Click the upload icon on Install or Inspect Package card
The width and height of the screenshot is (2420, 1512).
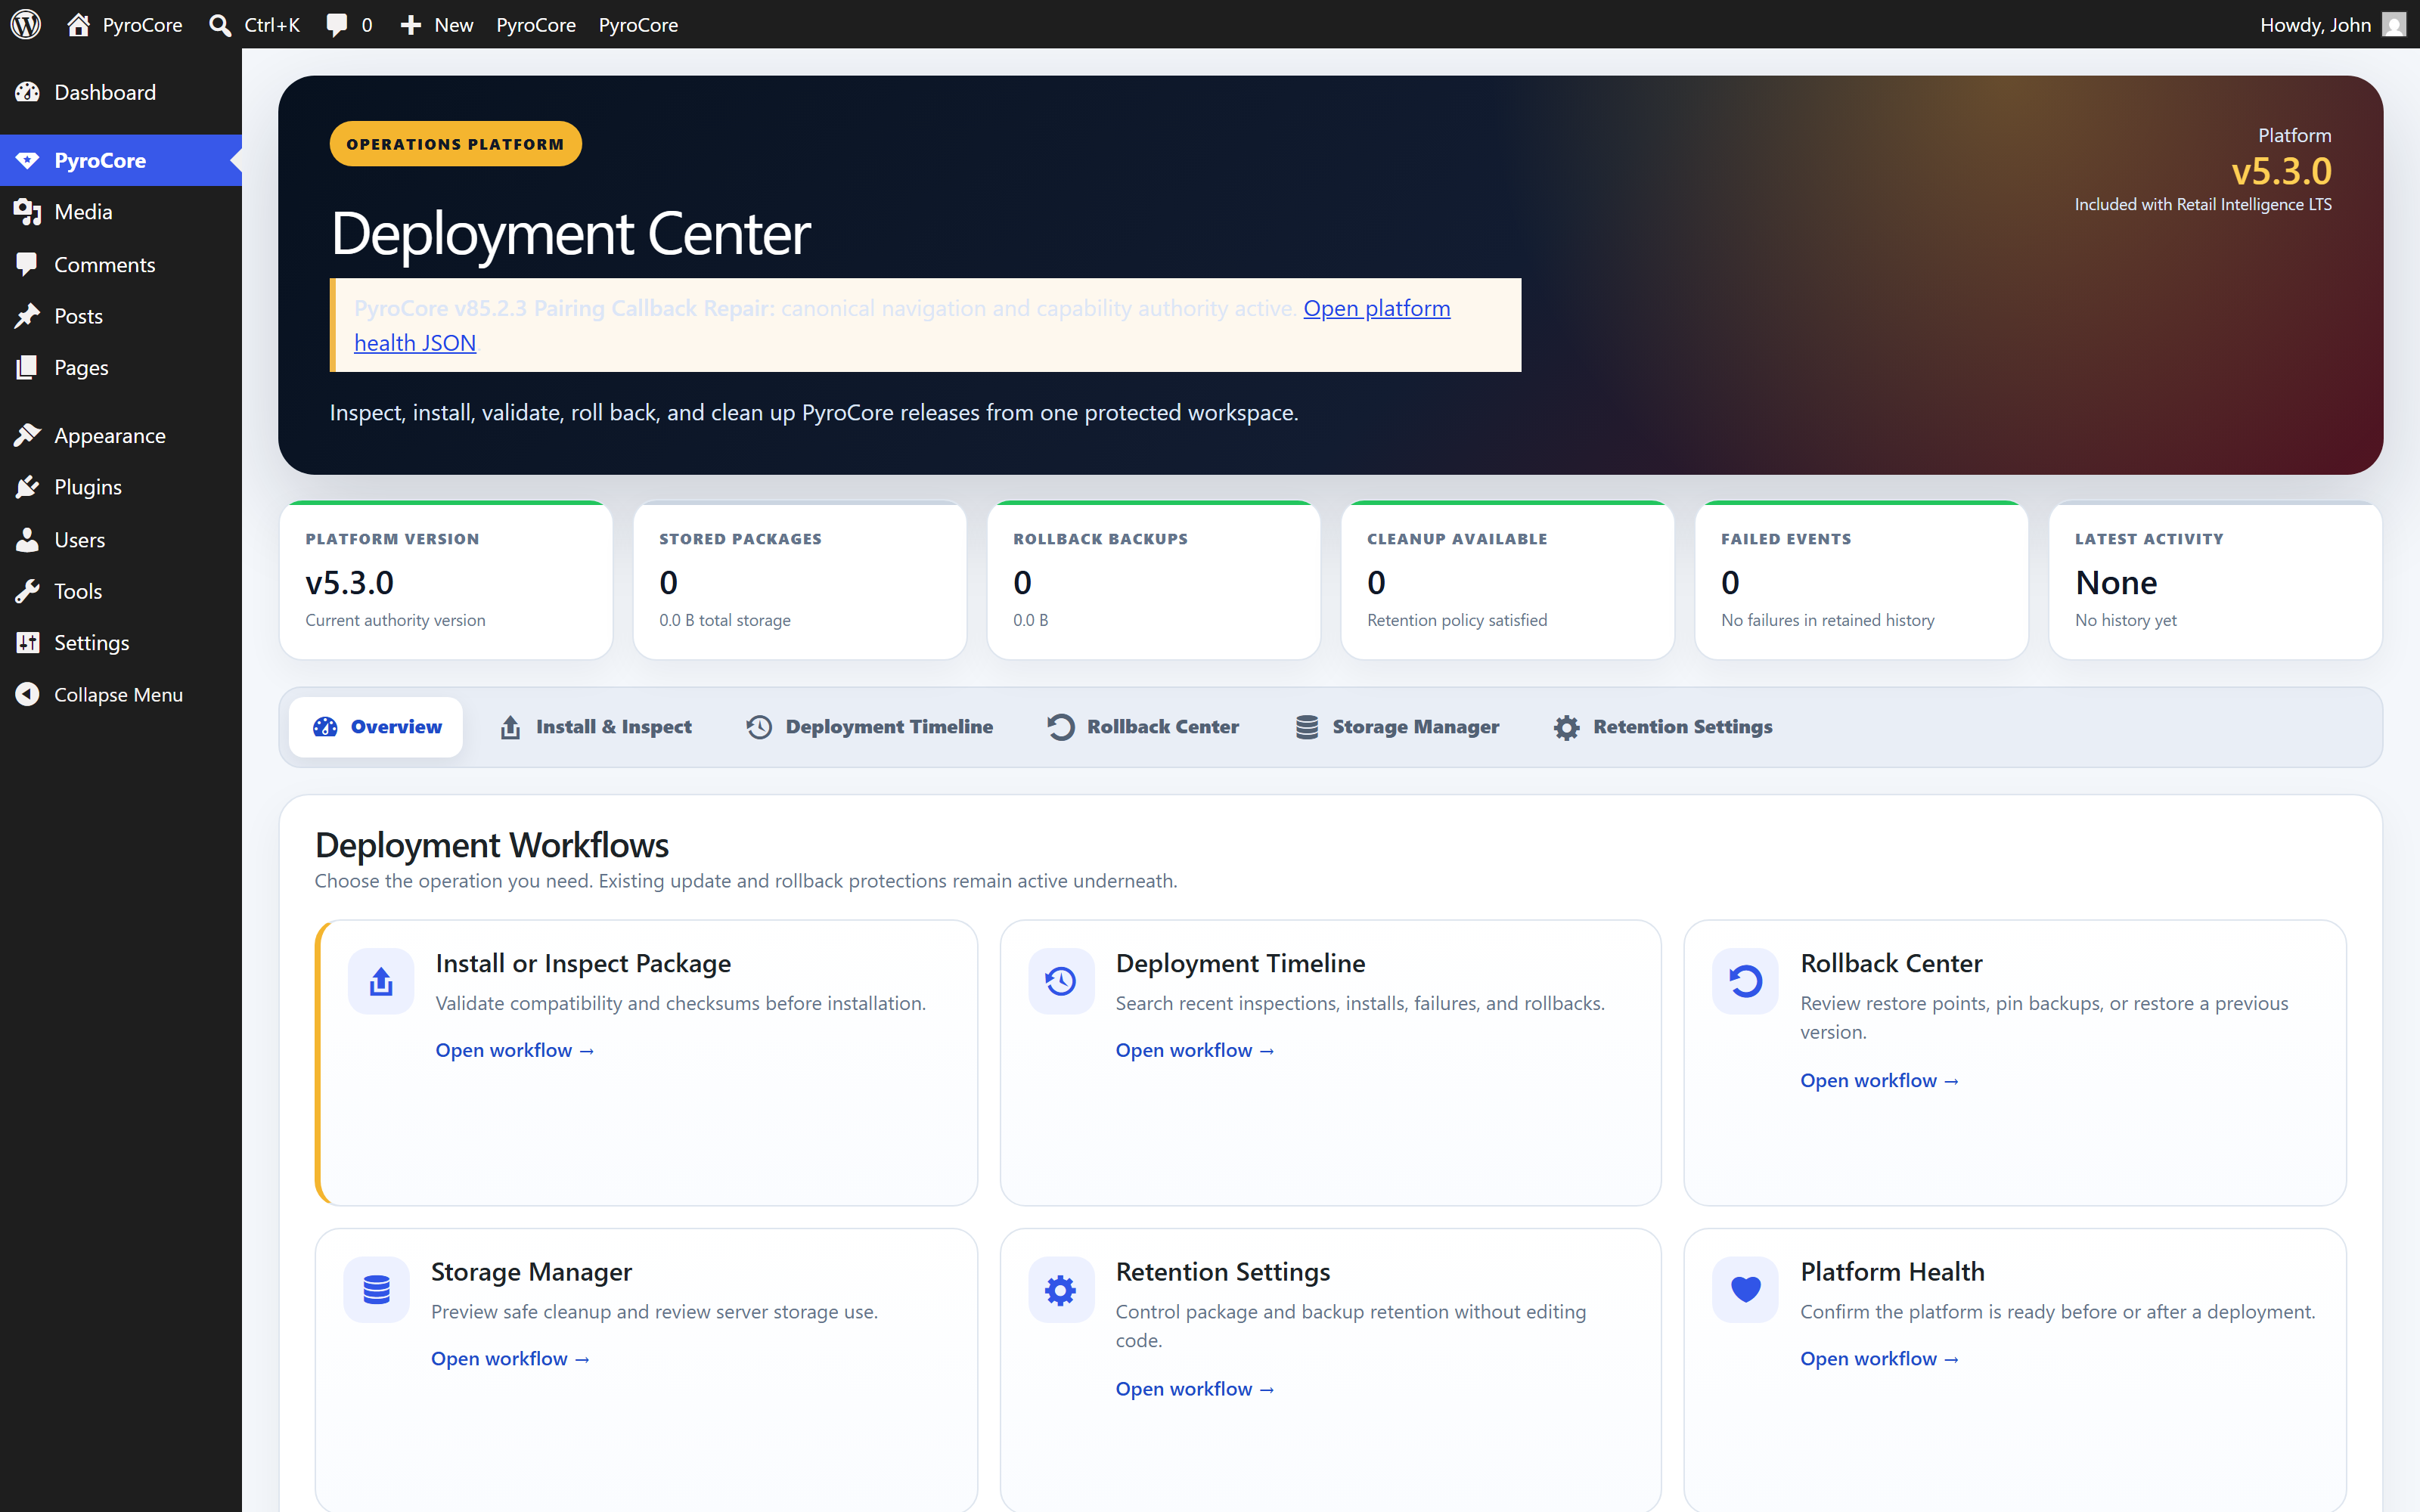[381, 981]
